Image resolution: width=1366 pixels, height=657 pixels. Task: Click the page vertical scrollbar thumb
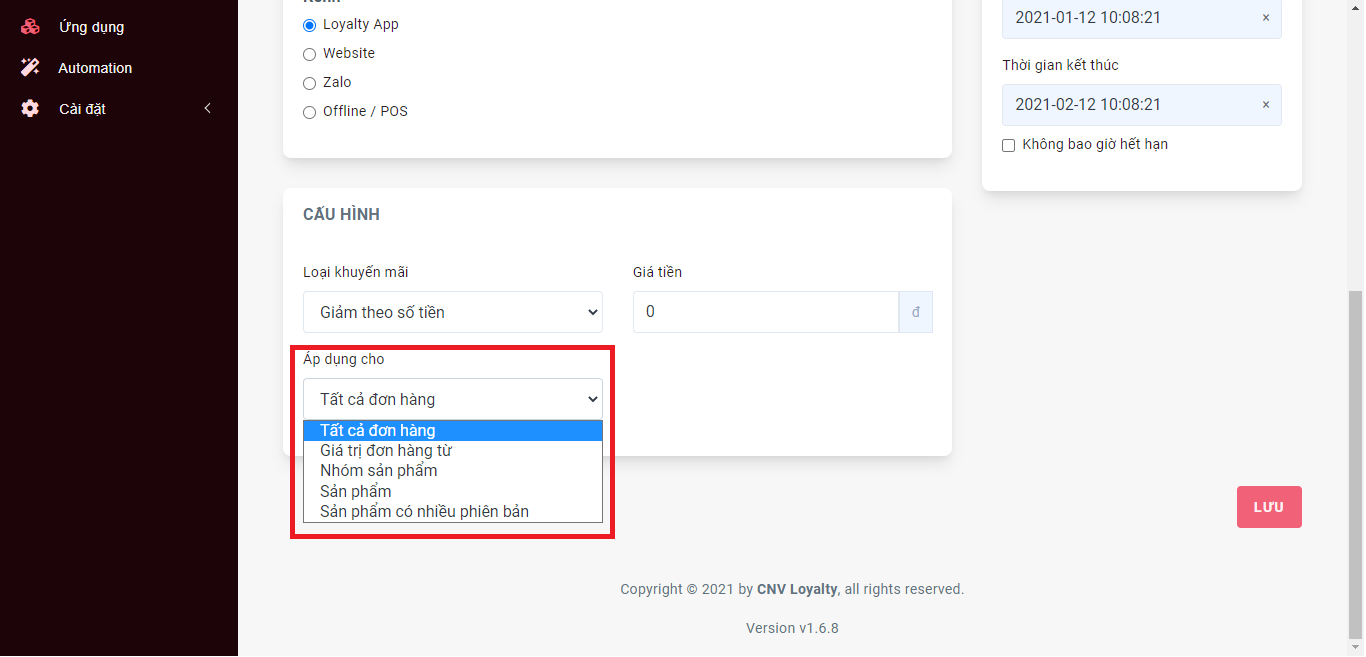(x=1356, y=463)
